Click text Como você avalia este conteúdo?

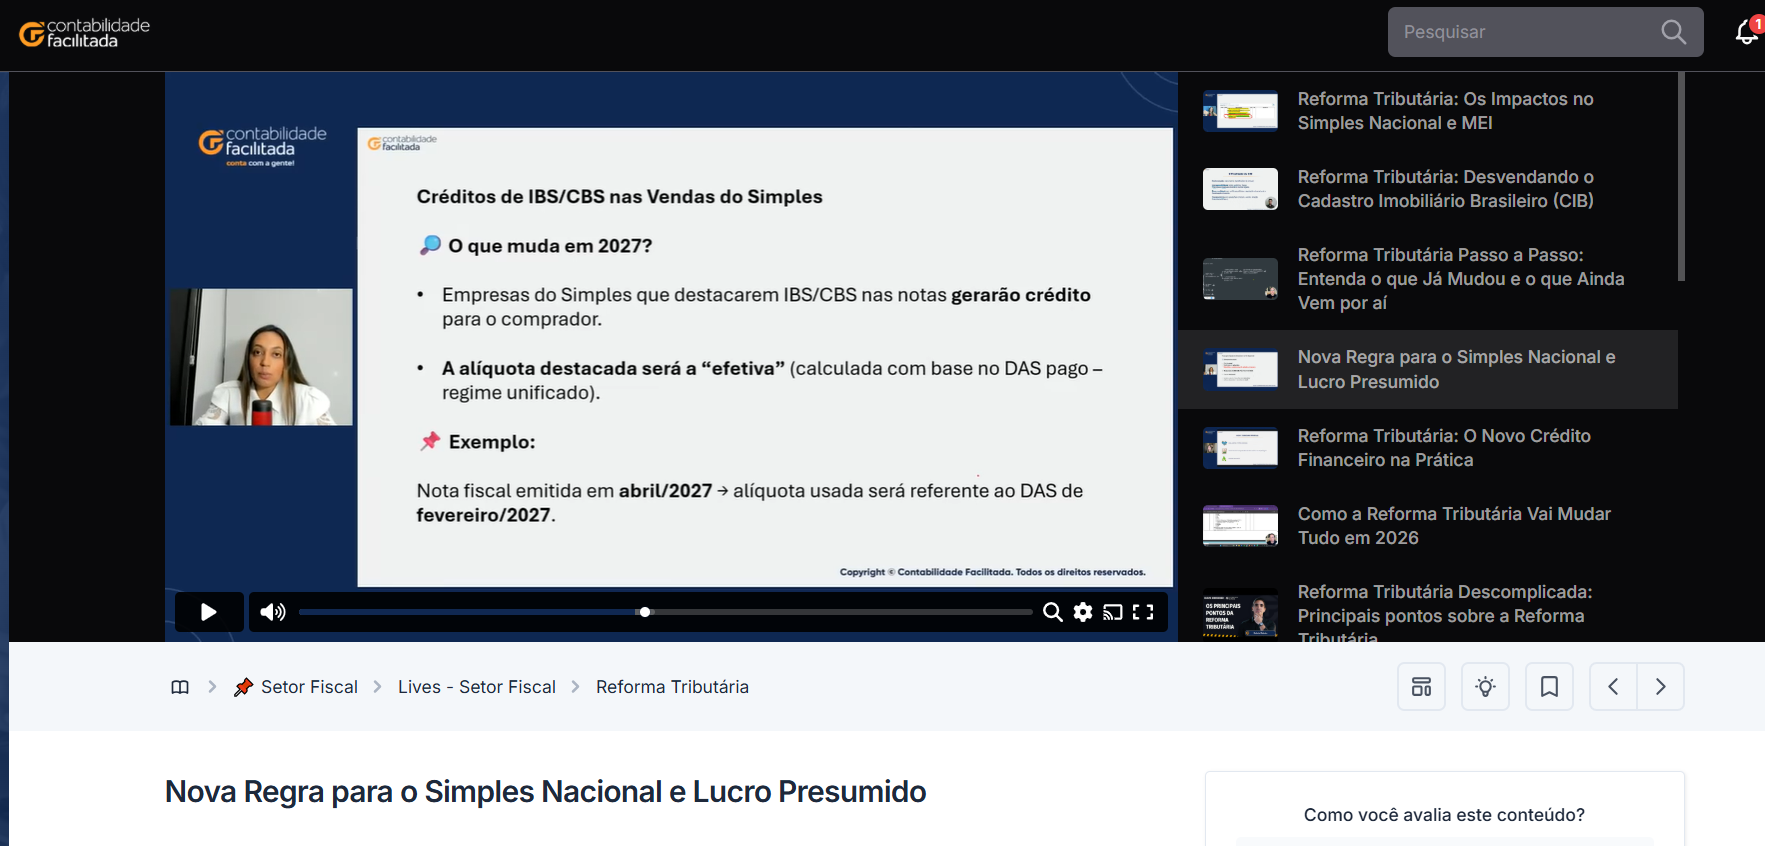point(1444,815)
